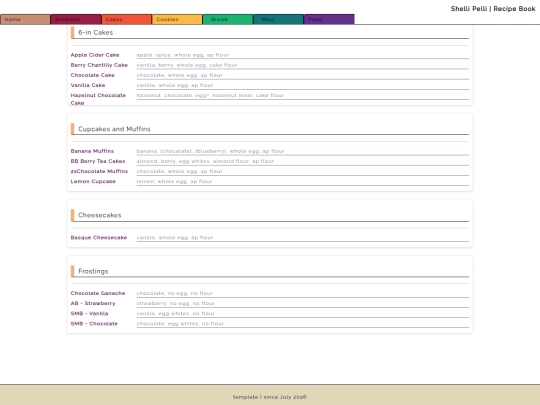Open the Berry Chantilly Cake recipe

(x=99, y=65)
